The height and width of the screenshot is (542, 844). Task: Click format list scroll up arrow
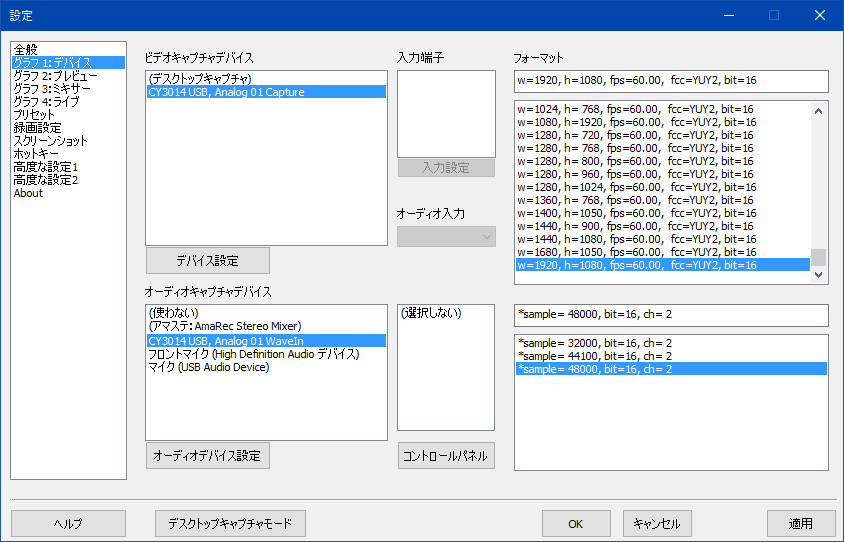818,111
